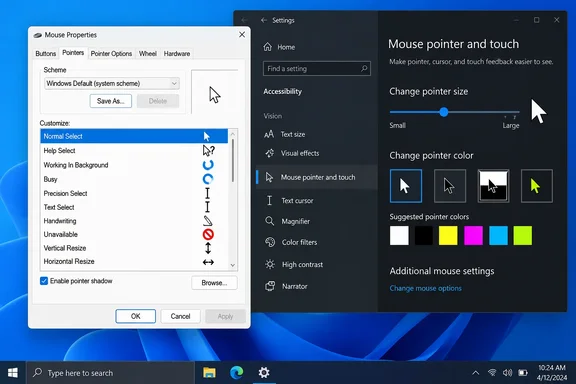Select Normal Select pointer row
Image resolution: width=576 pixels, height=384 pixels.
(134, 136)
